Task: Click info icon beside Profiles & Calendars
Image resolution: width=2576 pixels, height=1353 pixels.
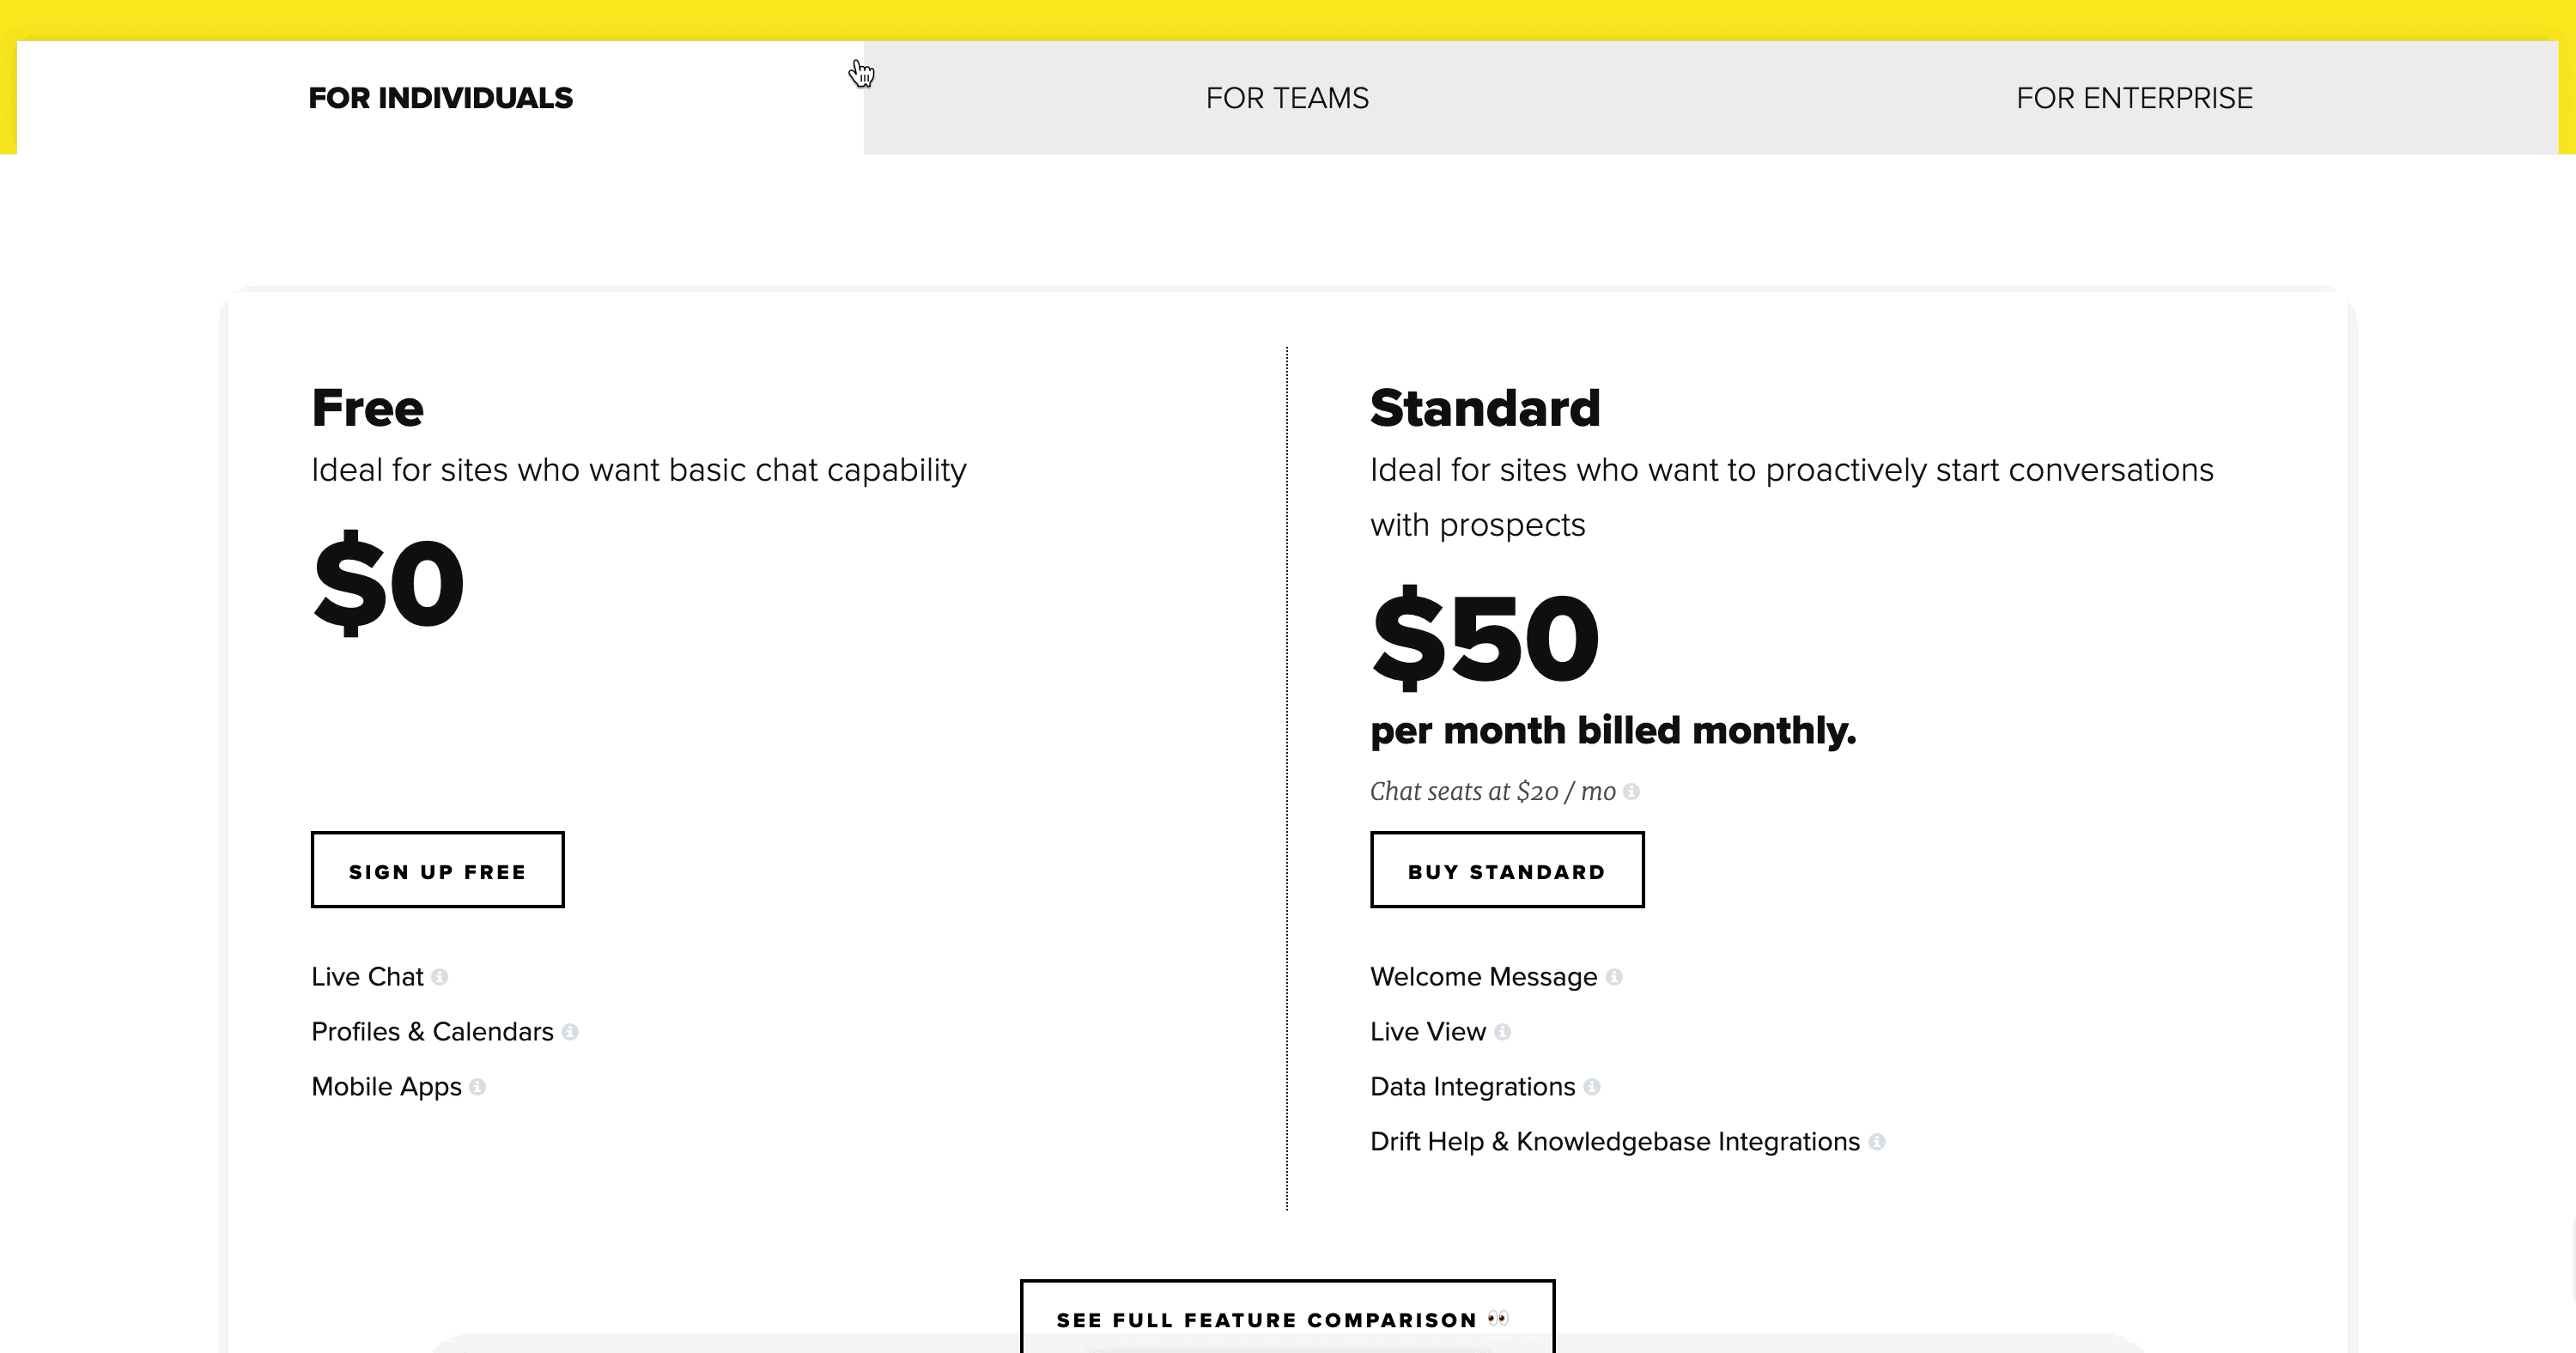Action: [x=570, y=1032]
